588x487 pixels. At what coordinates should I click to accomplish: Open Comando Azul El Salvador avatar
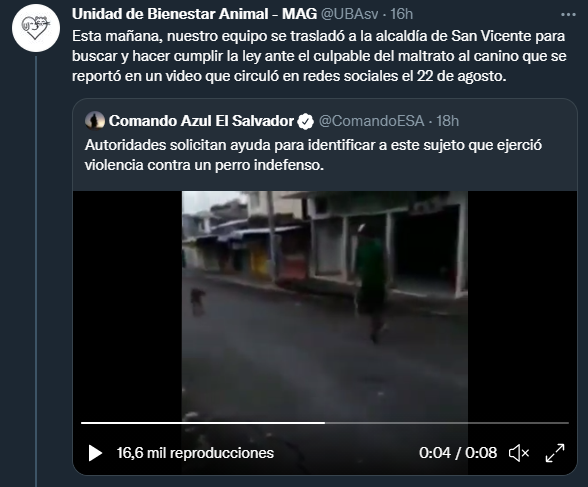[94, 121]
